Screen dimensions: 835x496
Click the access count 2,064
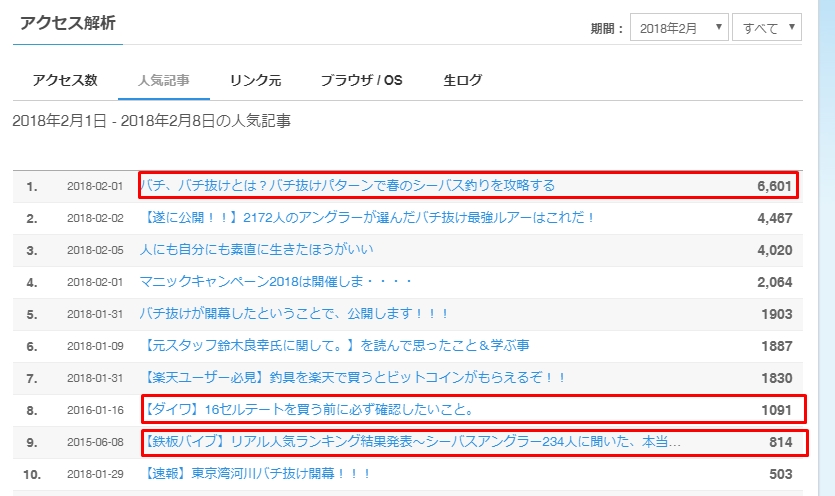775,282
